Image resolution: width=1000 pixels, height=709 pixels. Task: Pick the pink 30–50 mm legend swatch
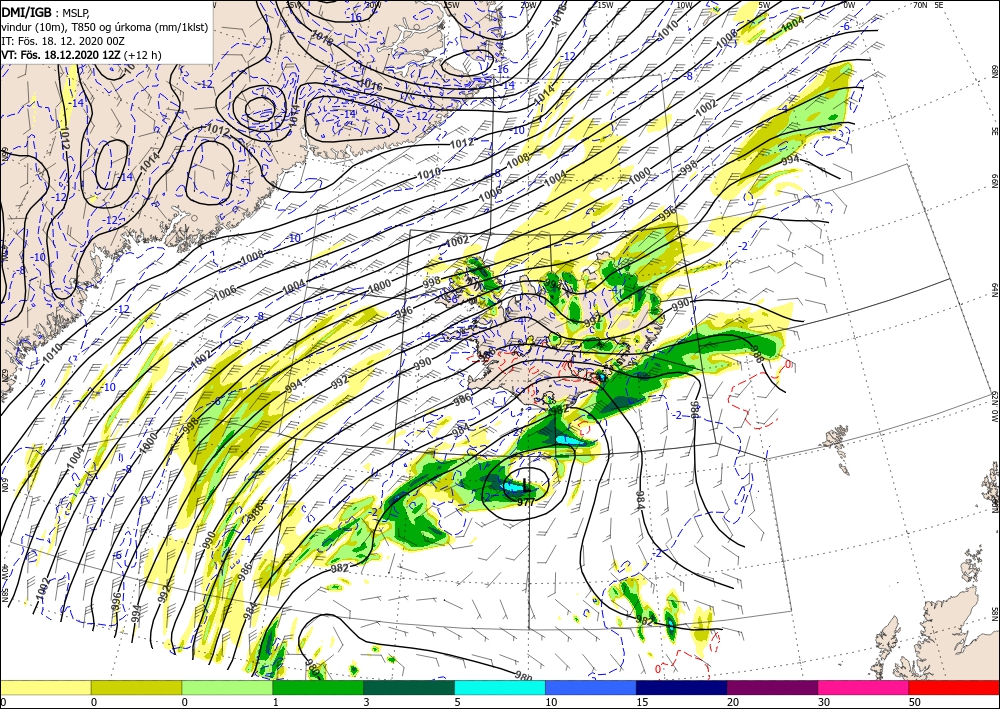tap(864, 687)
